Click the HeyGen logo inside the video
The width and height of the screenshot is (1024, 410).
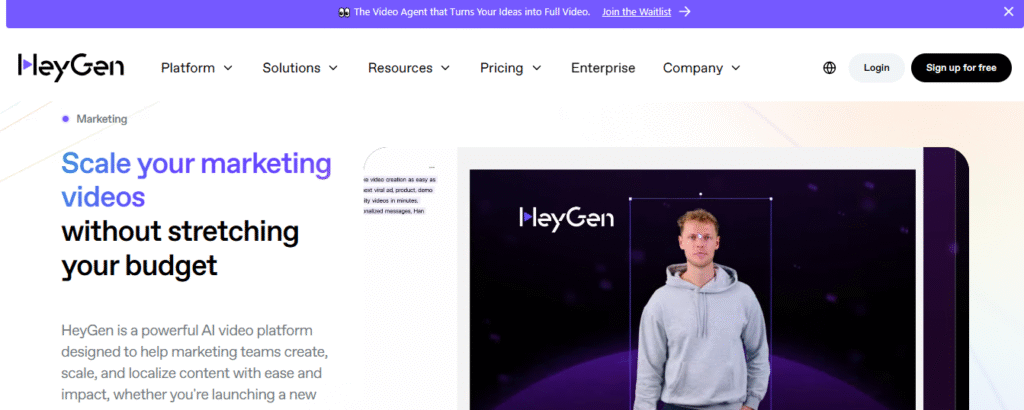tap(566, 219)
